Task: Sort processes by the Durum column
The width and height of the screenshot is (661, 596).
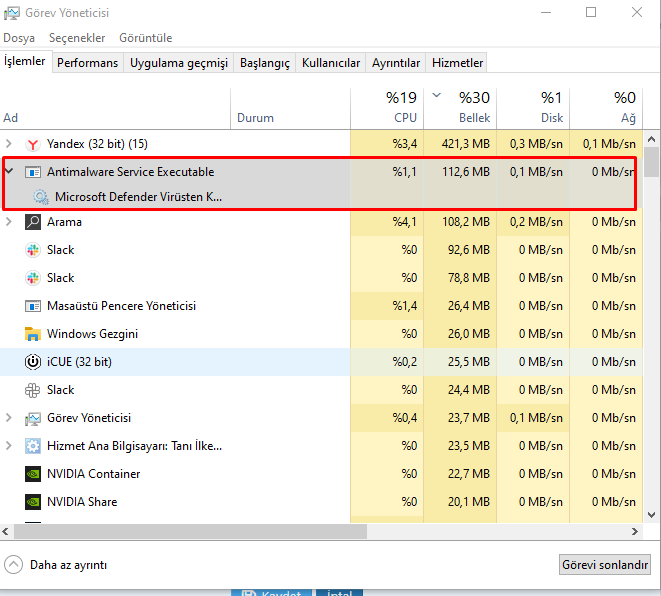Action: (290, 108)
